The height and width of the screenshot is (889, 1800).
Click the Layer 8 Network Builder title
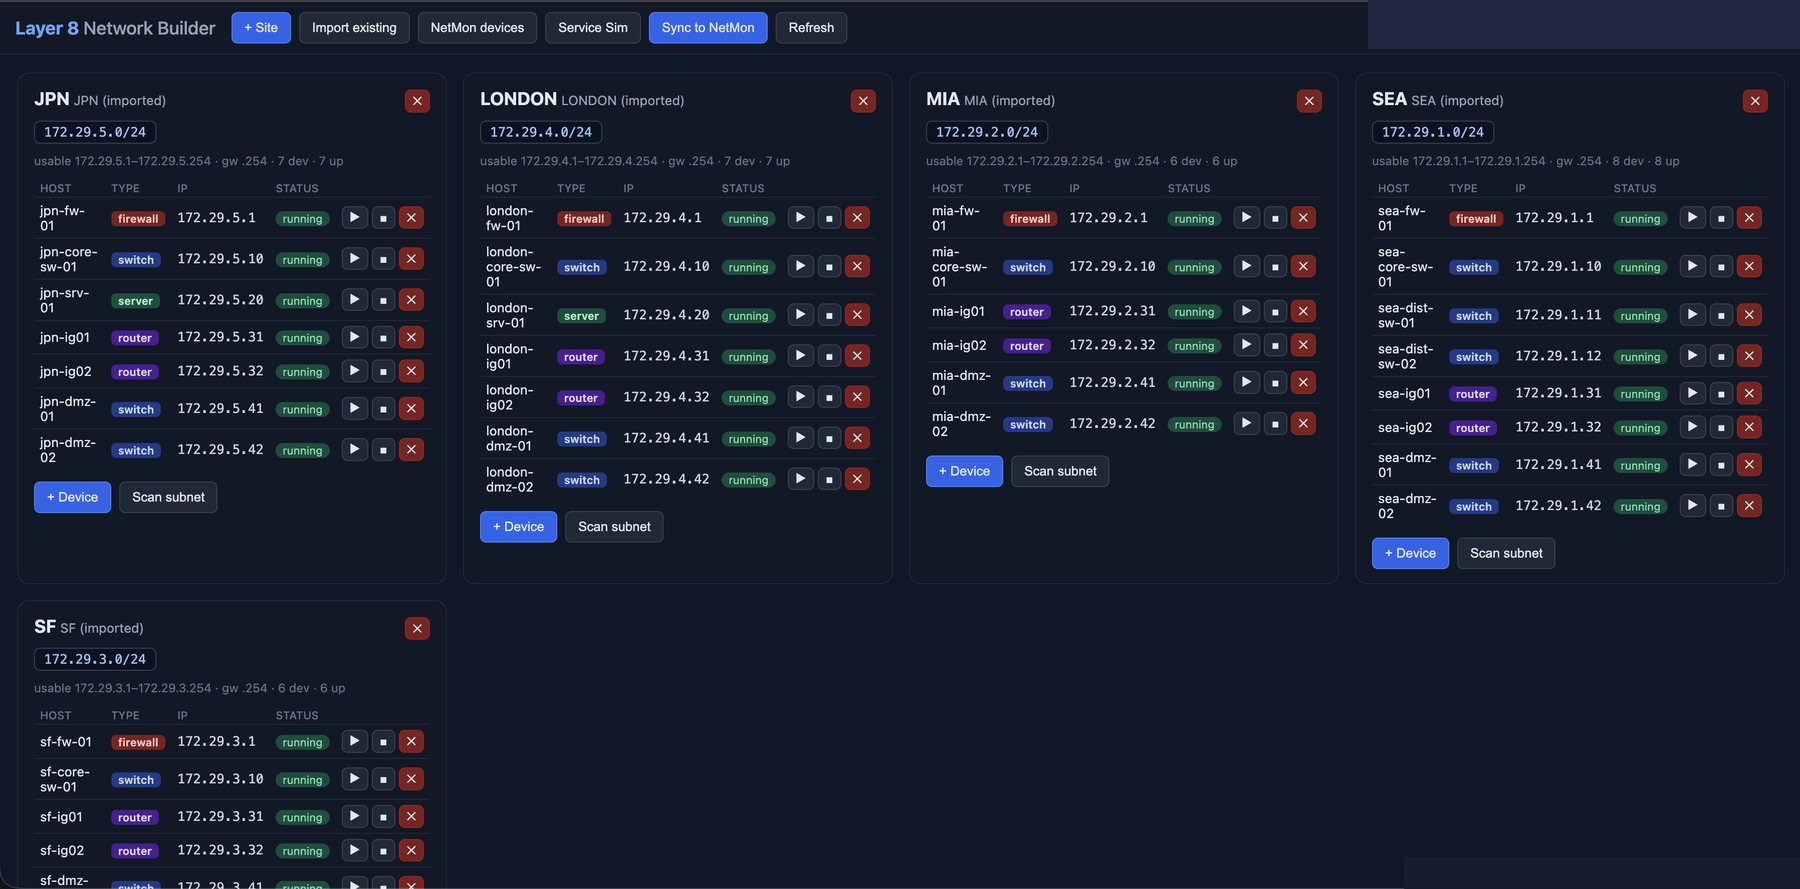click(x=115, y=28)
